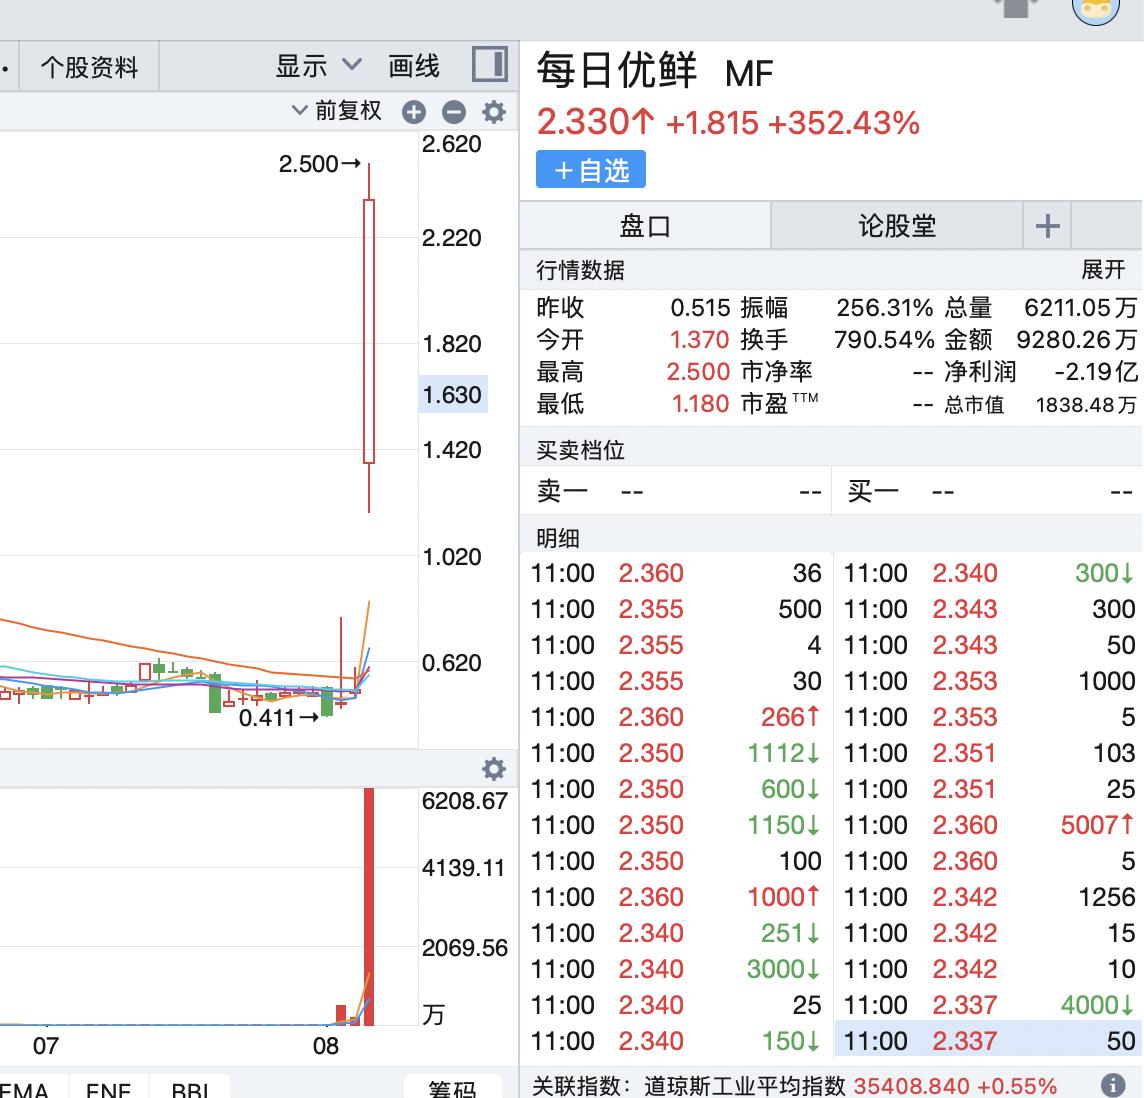Screen dimensions: 1144x1098
Task: Click the highlighted 1.630 price axis marker
Action: point(452,395)
